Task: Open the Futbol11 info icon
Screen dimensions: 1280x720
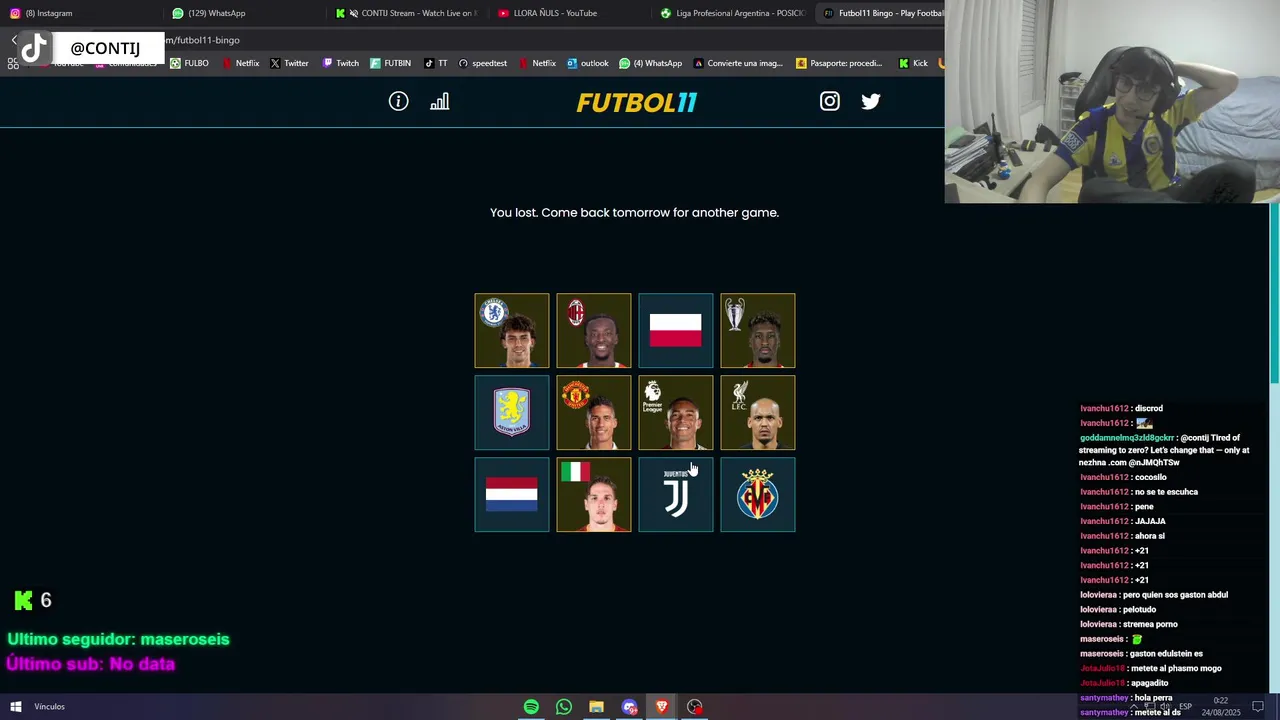Action: coord(398,101)
